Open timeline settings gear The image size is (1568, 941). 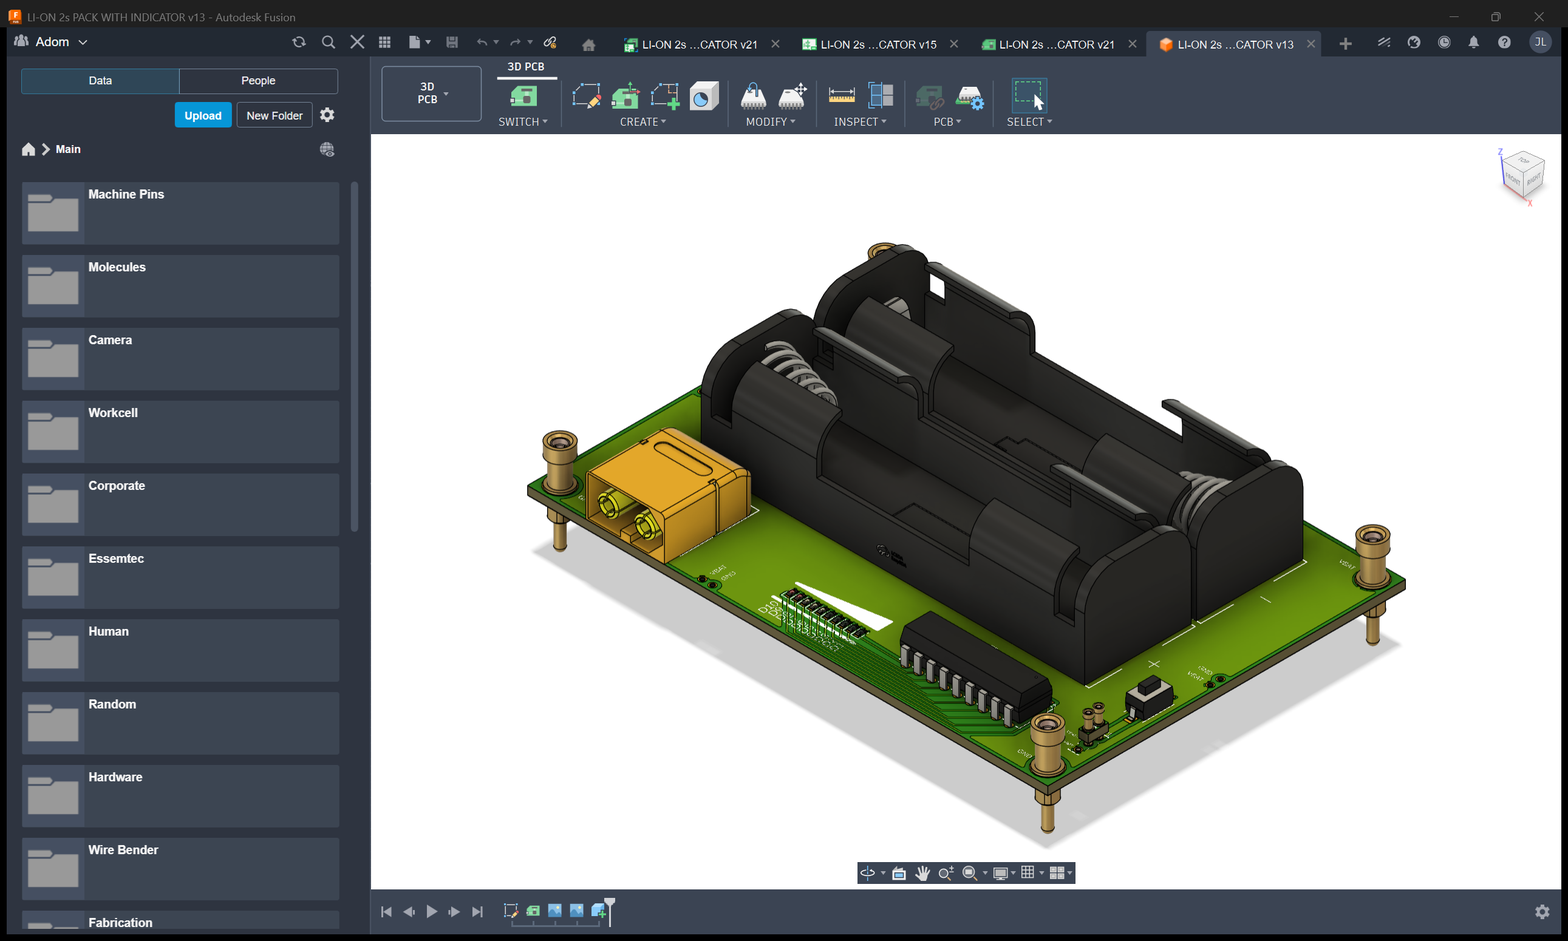[x=1542, y=911]
